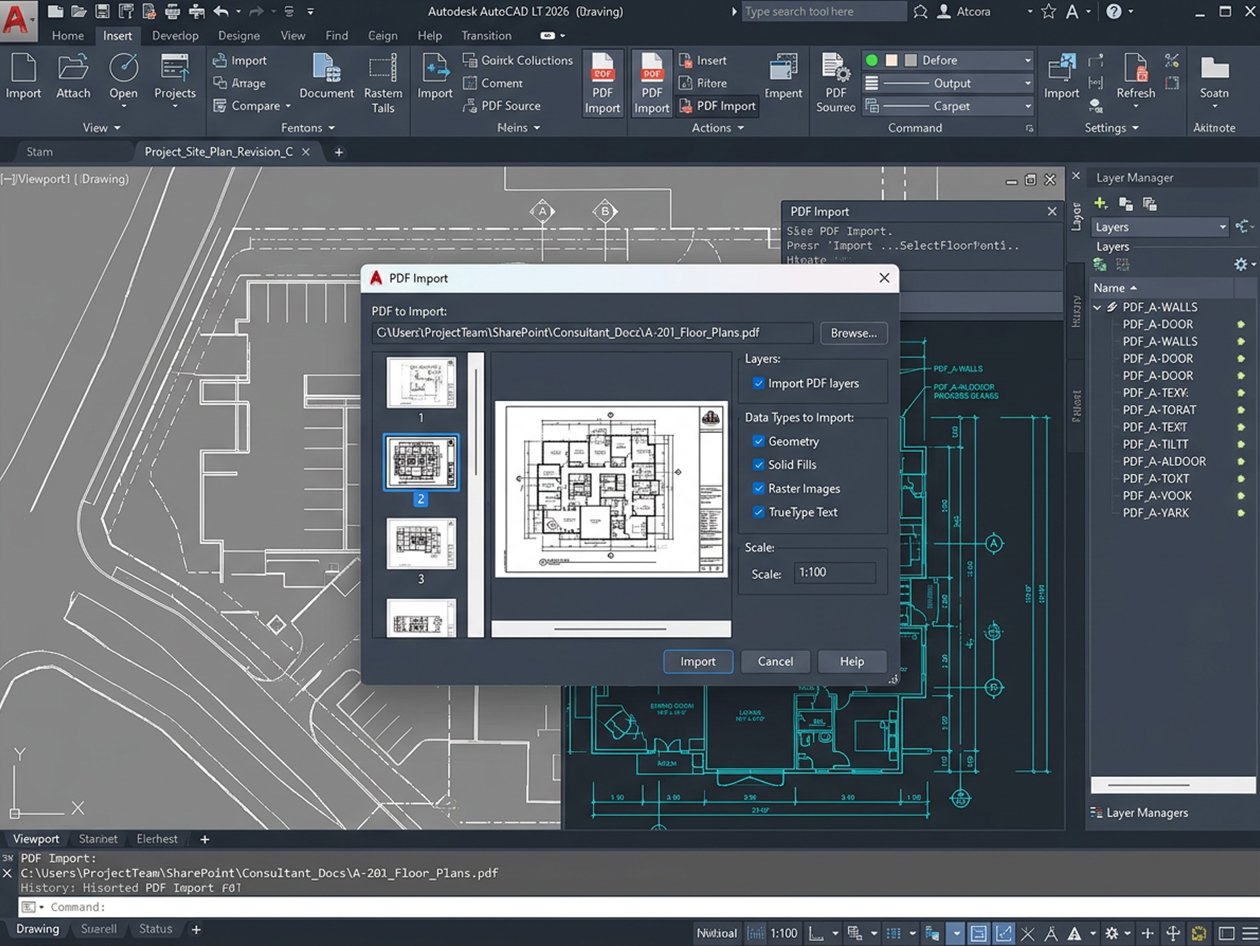Toggle the TrueType Text checkbox

click(758, 512)
